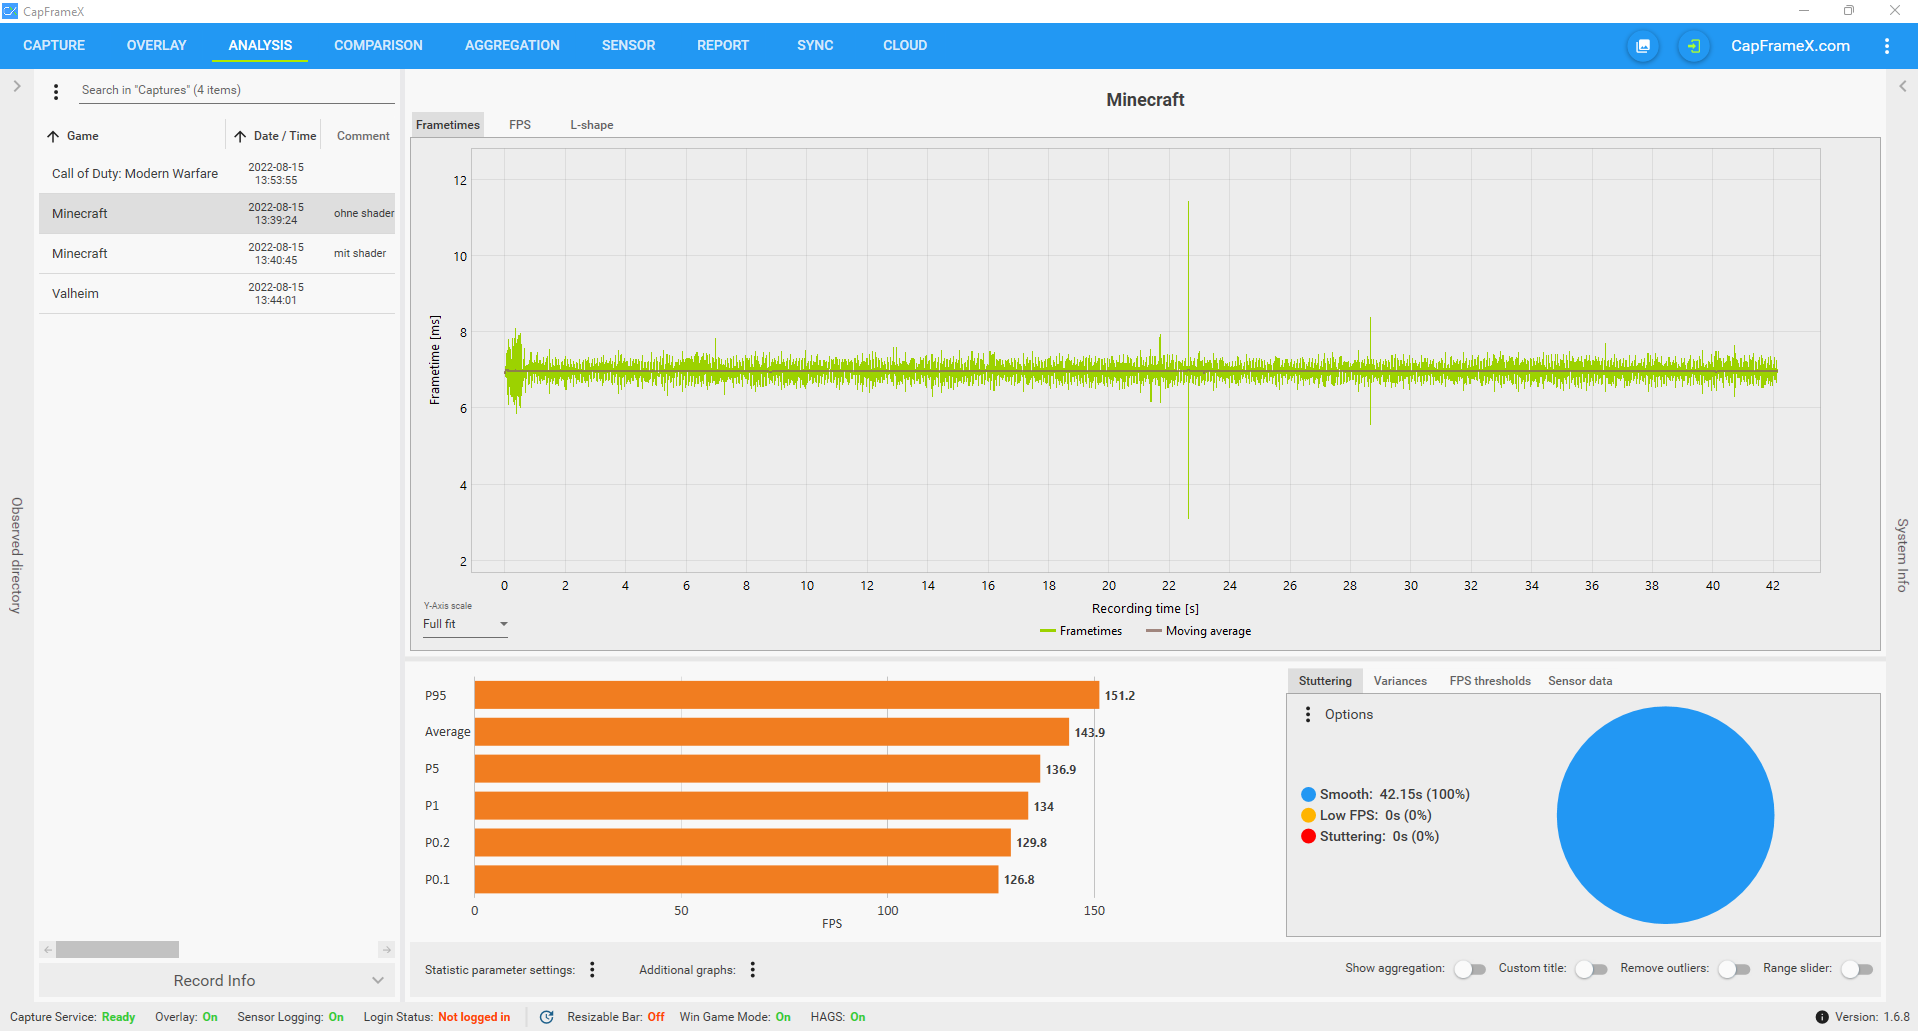1918x1031 pixels.
Task: Open Sensor data tab
Action: click(1580, 681)
